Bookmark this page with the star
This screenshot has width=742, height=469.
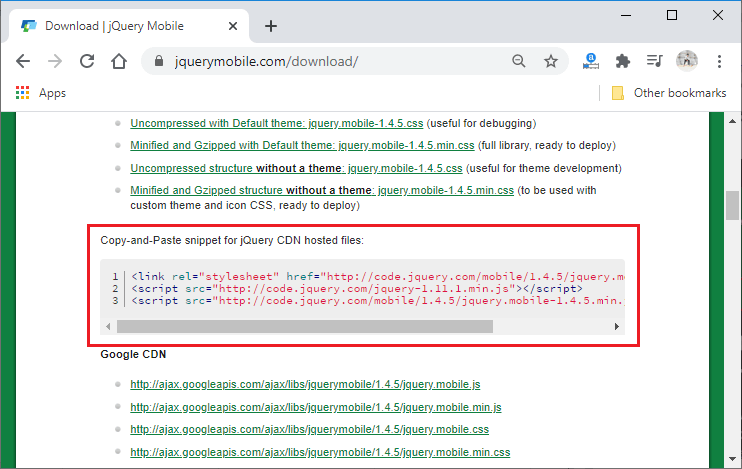tap(551, 61)
